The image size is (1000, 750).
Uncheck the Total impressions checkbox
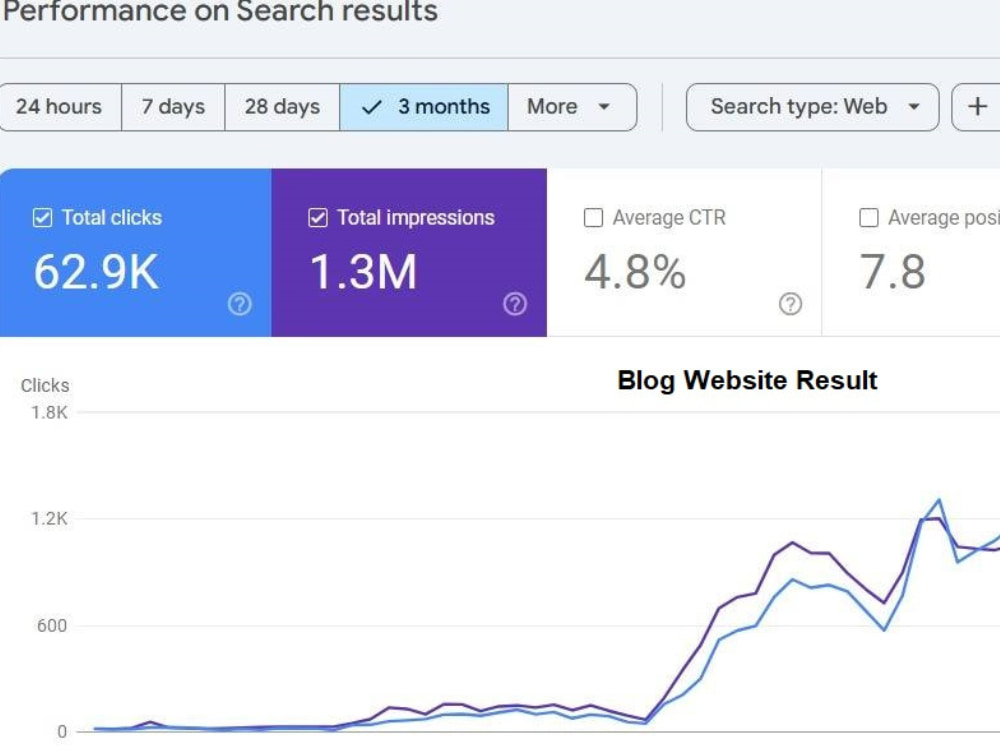coord(318,217)
